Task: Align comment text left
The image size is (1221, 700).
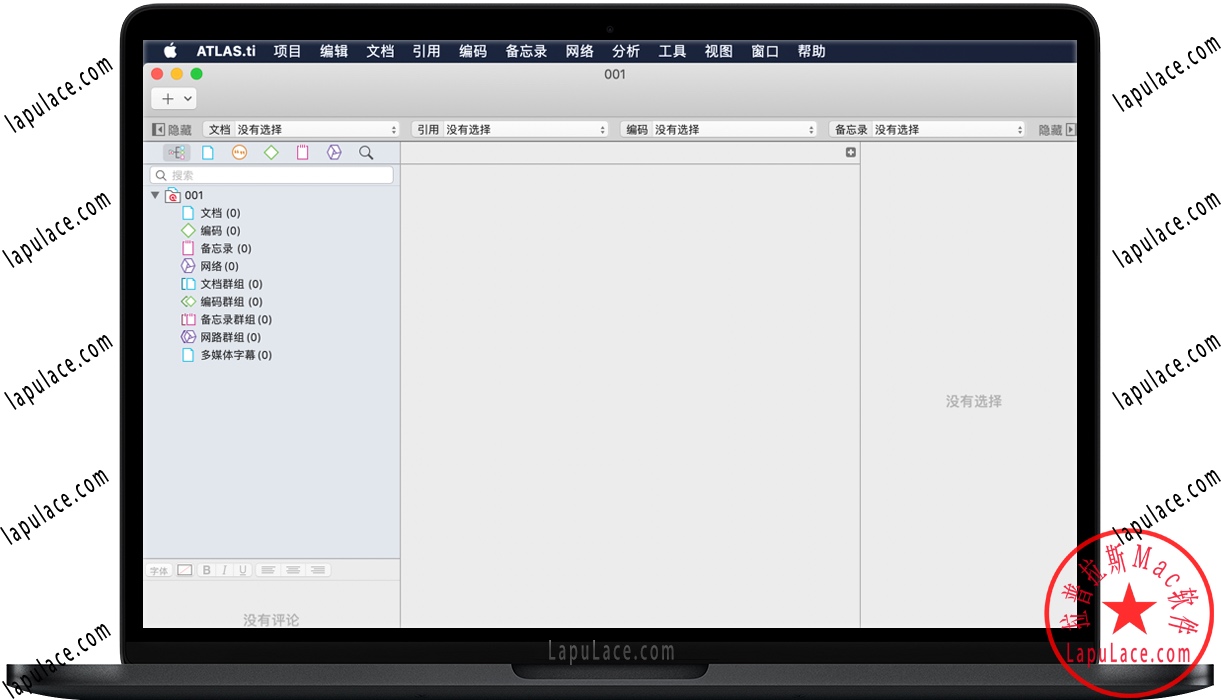Action: pos(267,570)
